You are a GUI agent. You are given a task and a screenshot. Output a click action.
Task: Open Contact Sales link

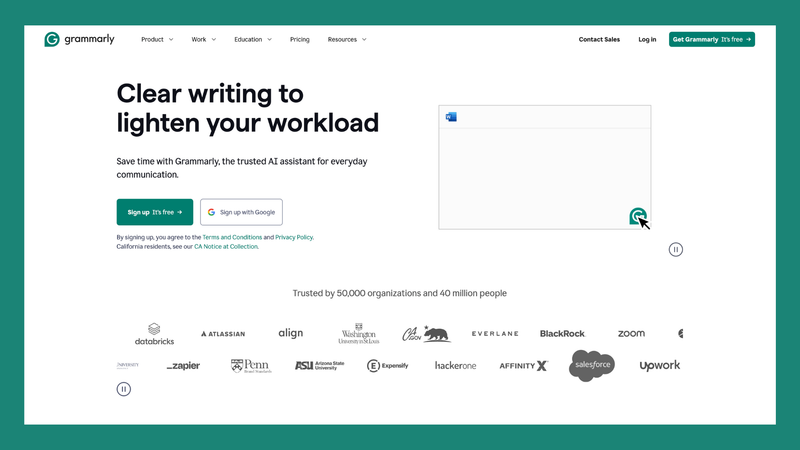pyautogui.click(x=599, y=39)
